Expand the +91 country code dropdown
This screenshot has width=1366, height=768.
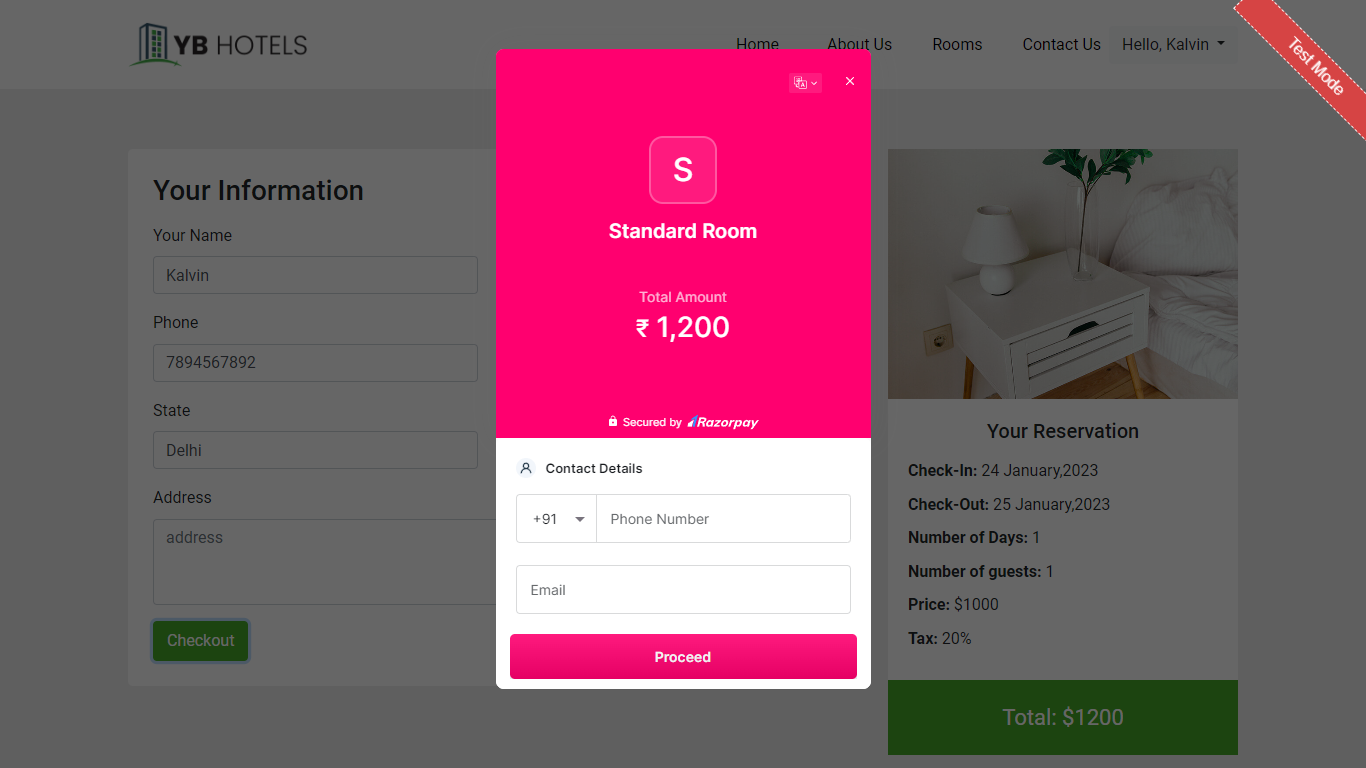pyautogui.click(x=557, y=519)
